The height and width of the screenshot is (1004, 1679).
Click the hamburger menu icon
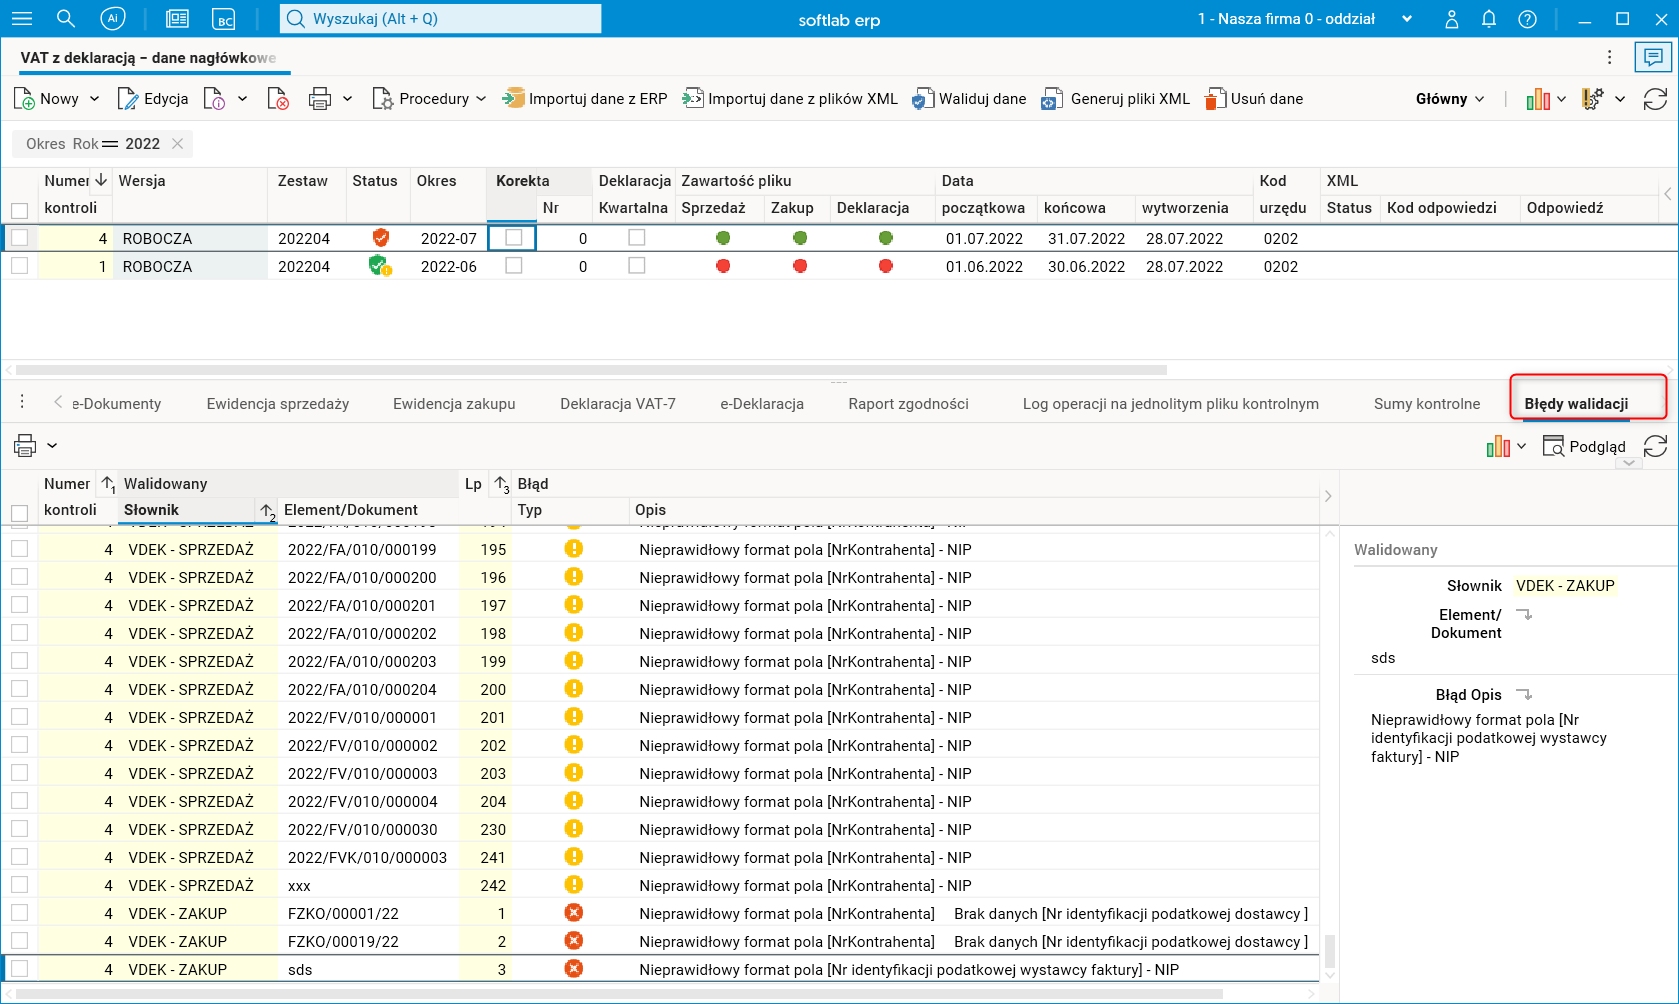pos(22,19)
